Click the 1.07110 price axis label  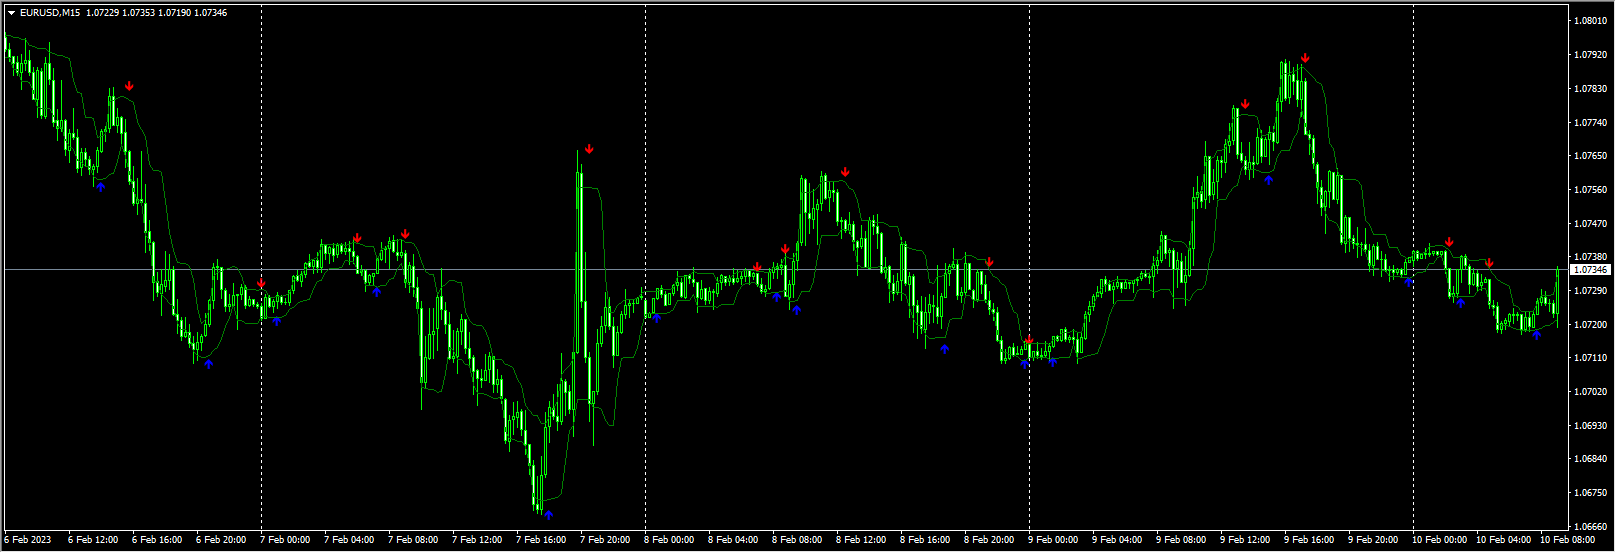coord(1590,358)
